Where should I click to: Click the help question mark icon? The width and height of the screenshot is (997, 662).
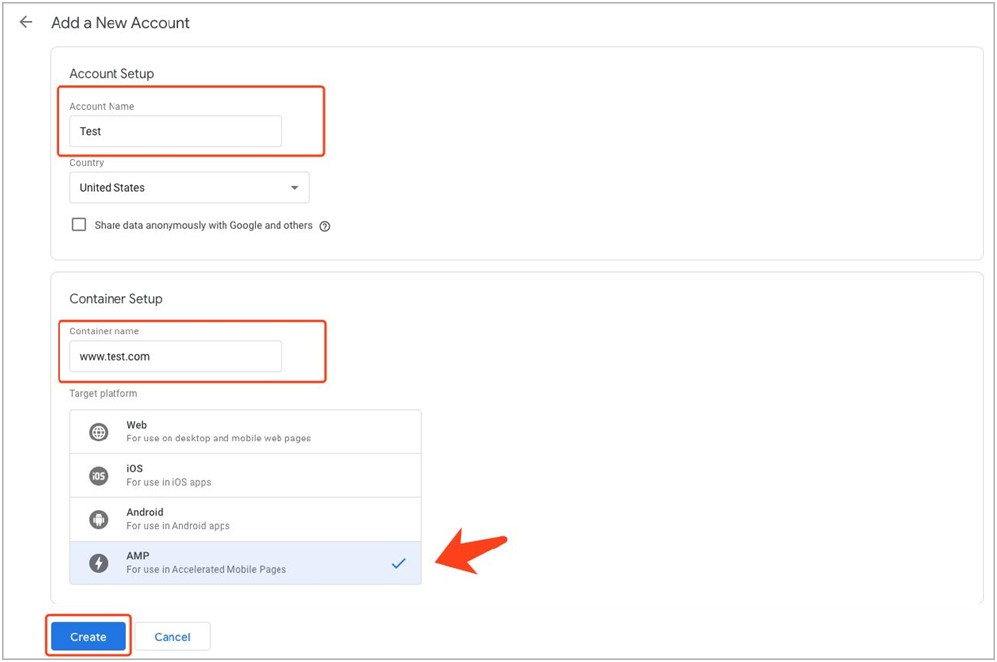(324, 226)
